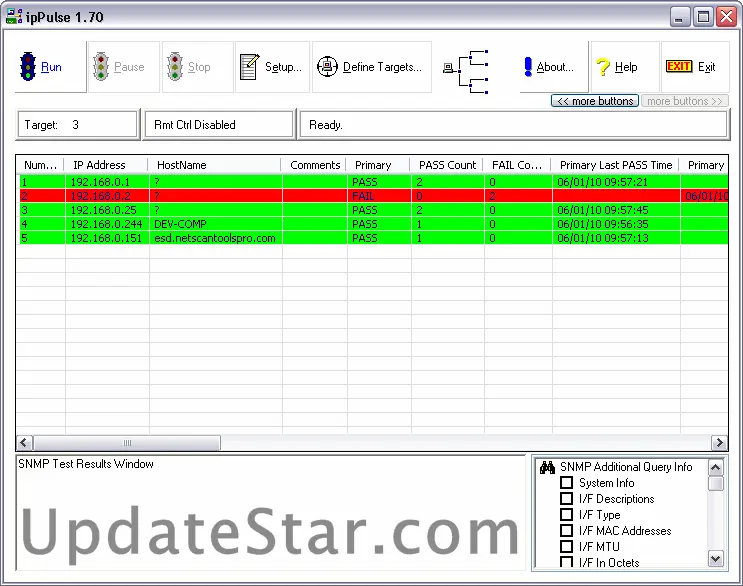Click the 06/01/10 09:57:21 timestamp
This screenshot has height=586, width=743.
[x=602, y=182]
